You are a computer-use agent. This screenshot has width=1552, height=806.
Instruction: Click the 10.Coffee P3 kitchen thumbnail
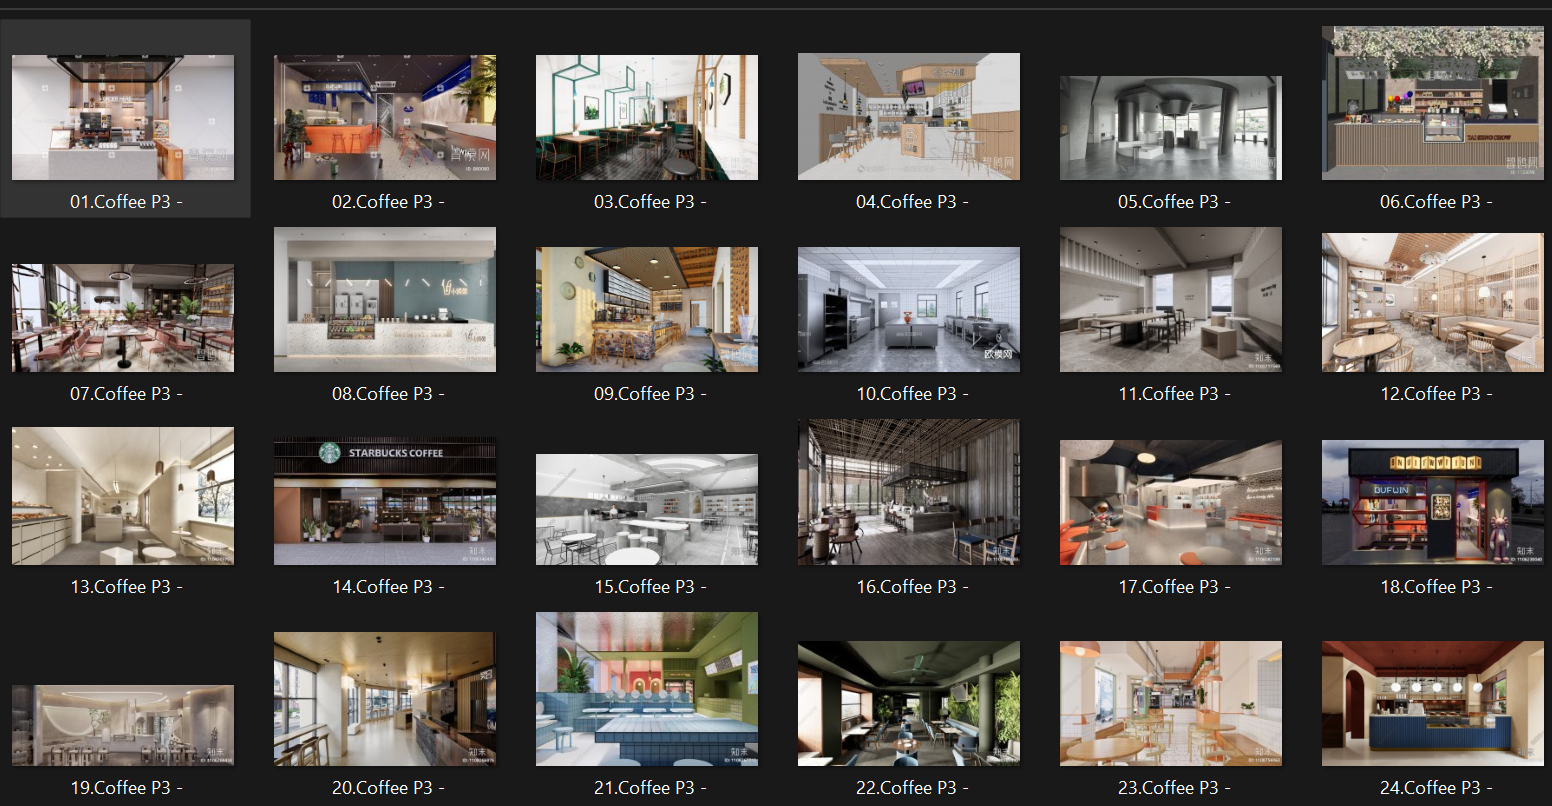909,310
